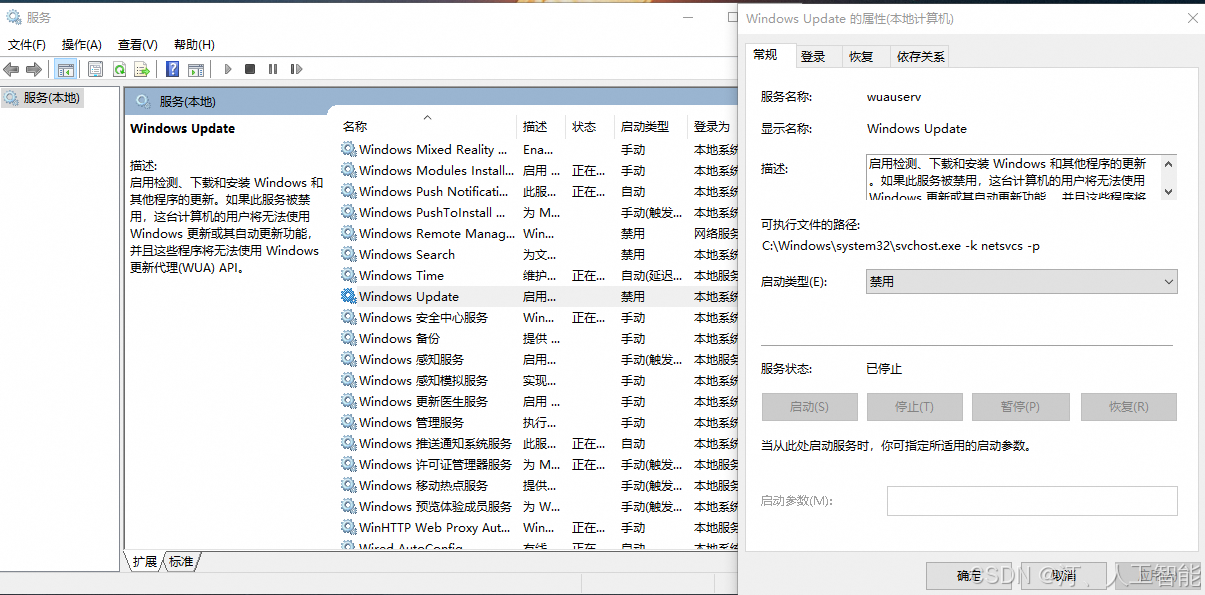
Task: Click gear icon beside Windows Mixed Reality
Action: click(x=348, y=149)
